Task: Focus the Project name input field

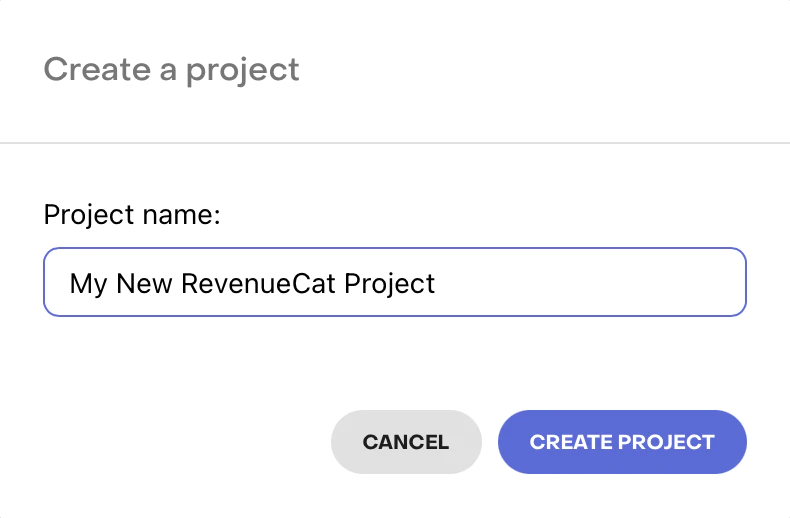Action: tap(395, 283)
